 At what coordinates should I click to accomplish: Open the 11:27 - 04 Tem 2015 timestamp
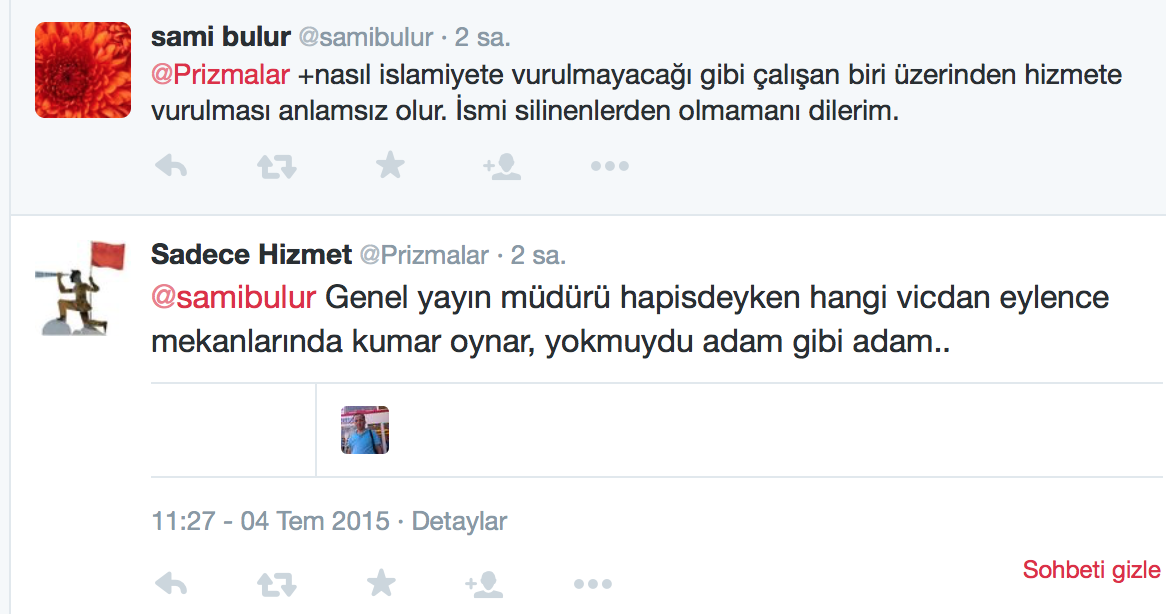[270, 521]
